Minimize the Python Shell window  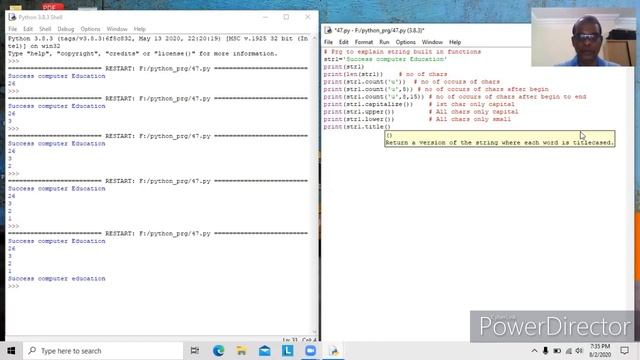(x=265, y=17)
